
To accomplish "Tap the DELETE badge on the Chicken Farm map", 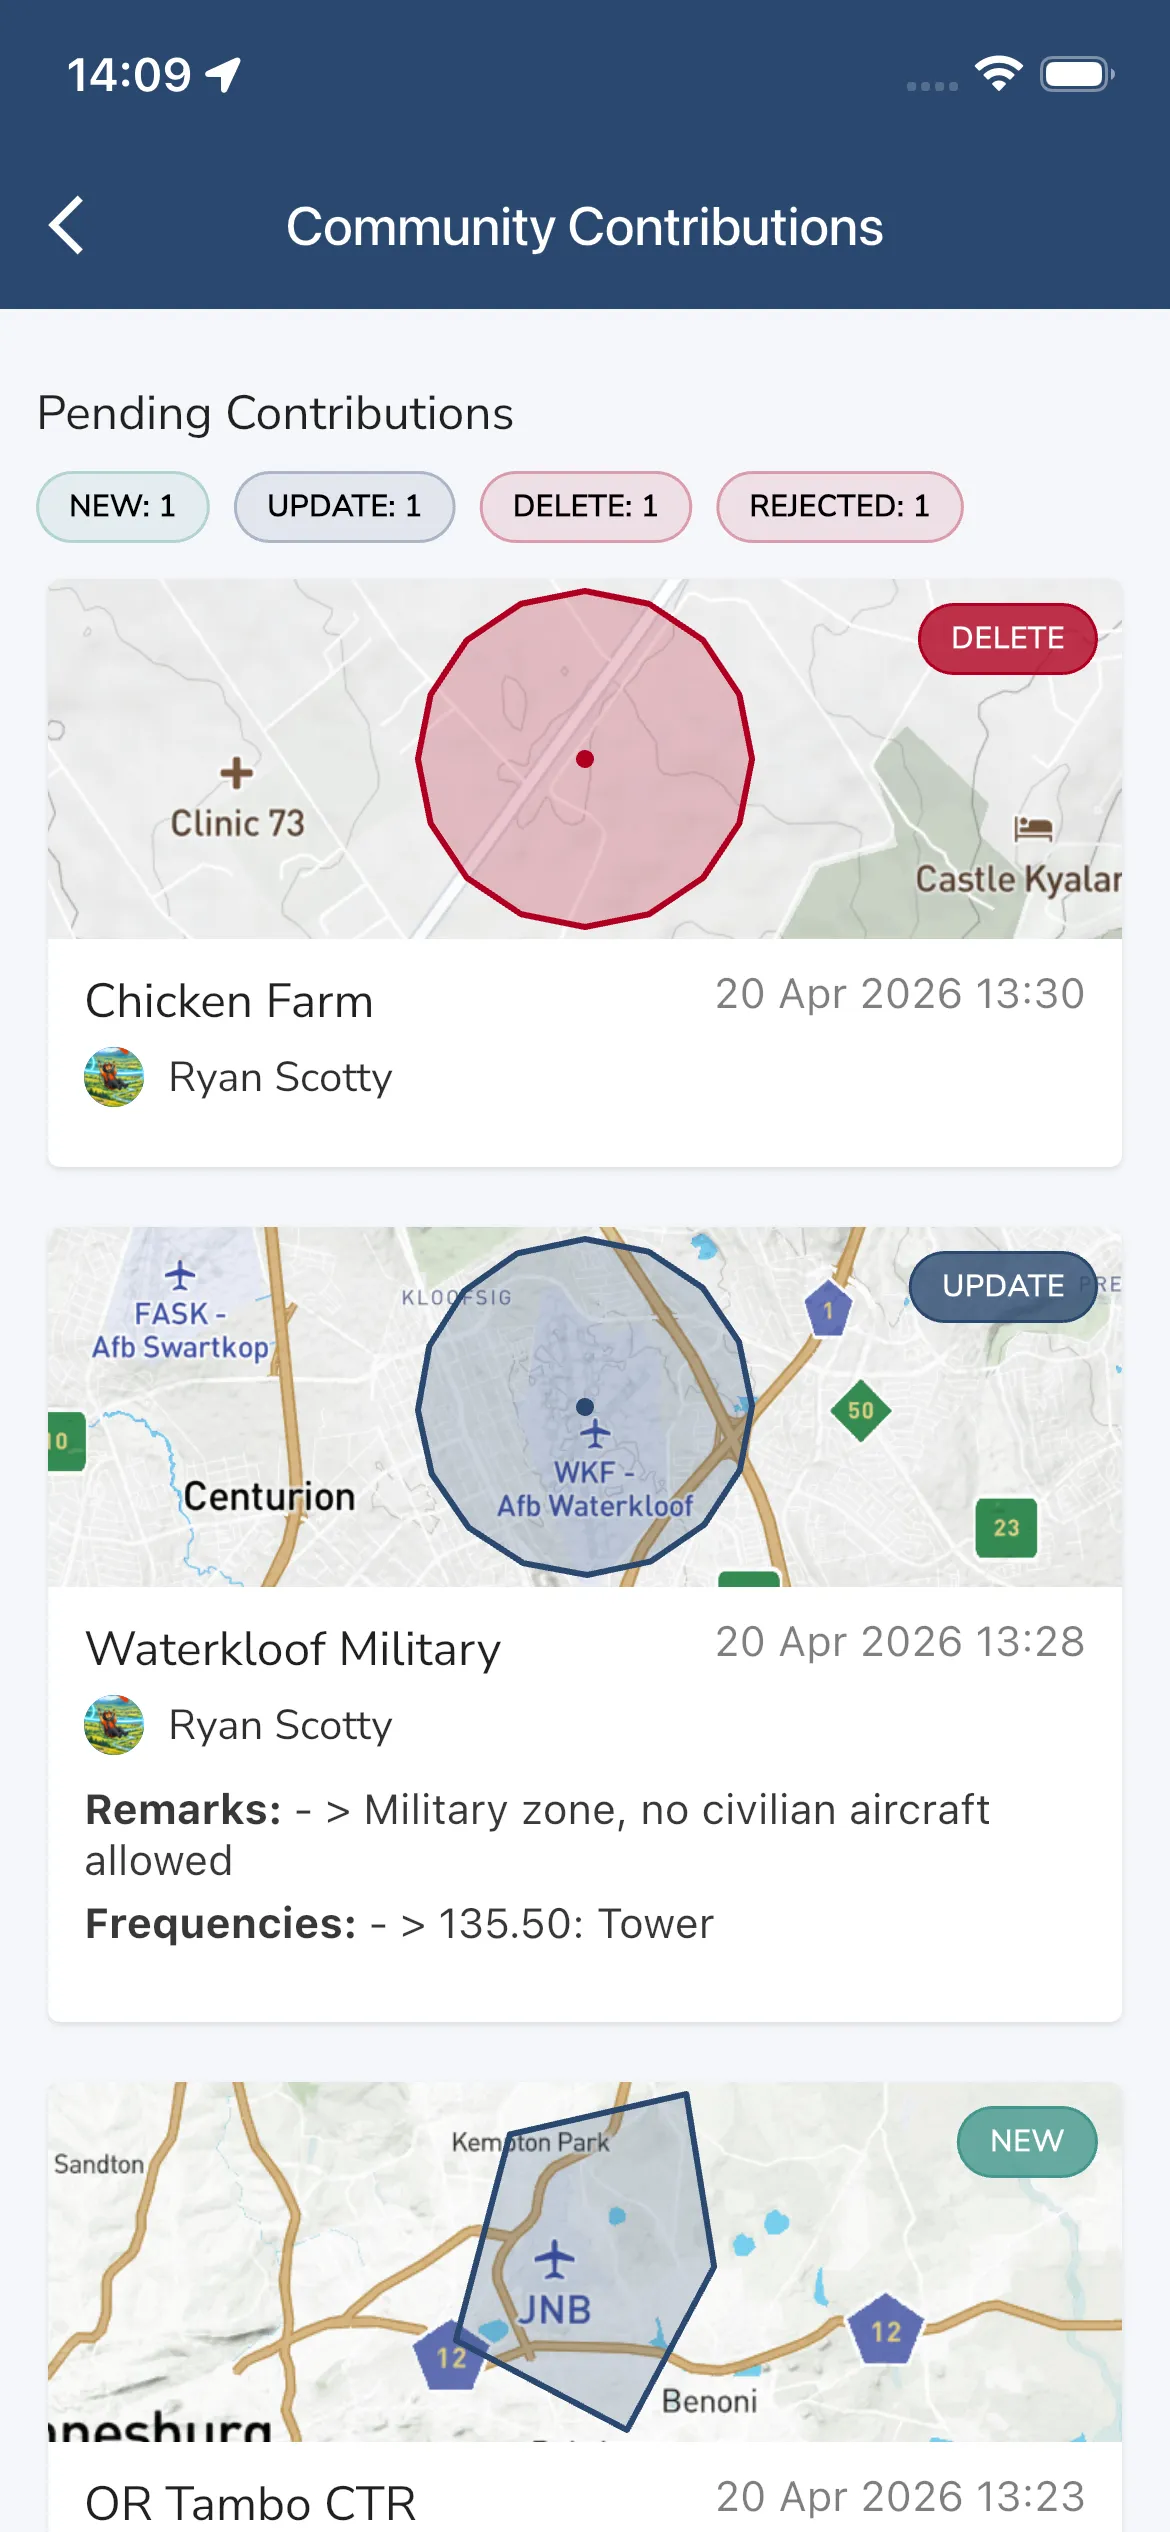I will (1006, 638).
